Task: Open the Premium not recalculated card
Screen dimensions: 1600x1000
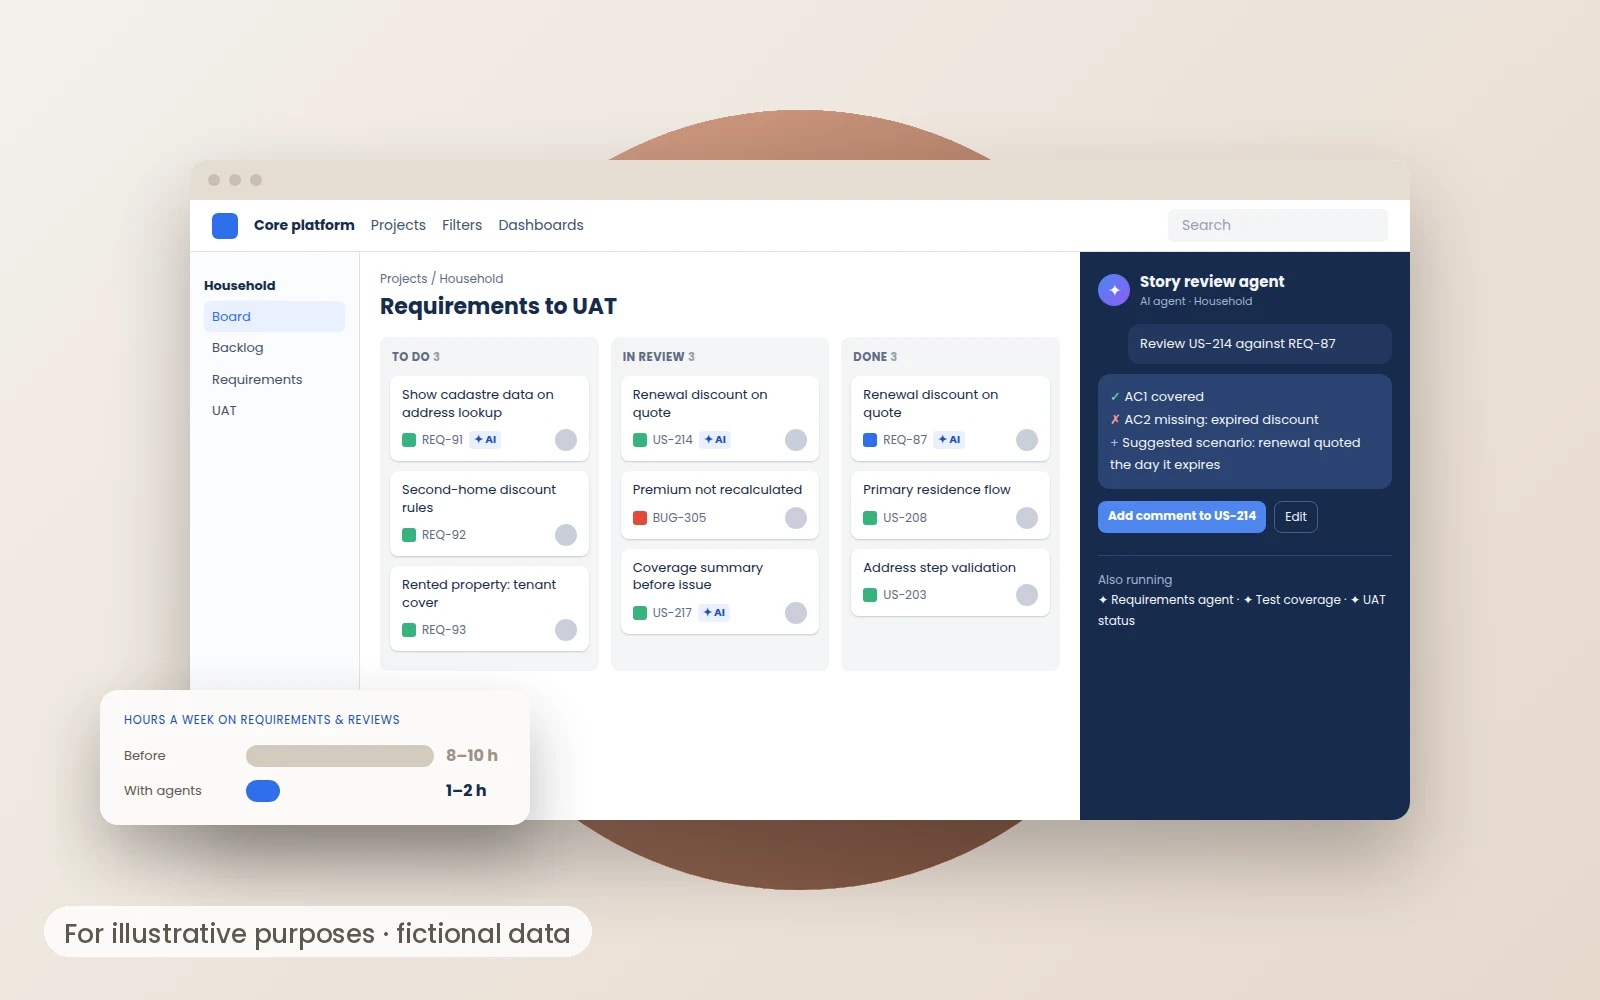Action: tap(720, 505)
